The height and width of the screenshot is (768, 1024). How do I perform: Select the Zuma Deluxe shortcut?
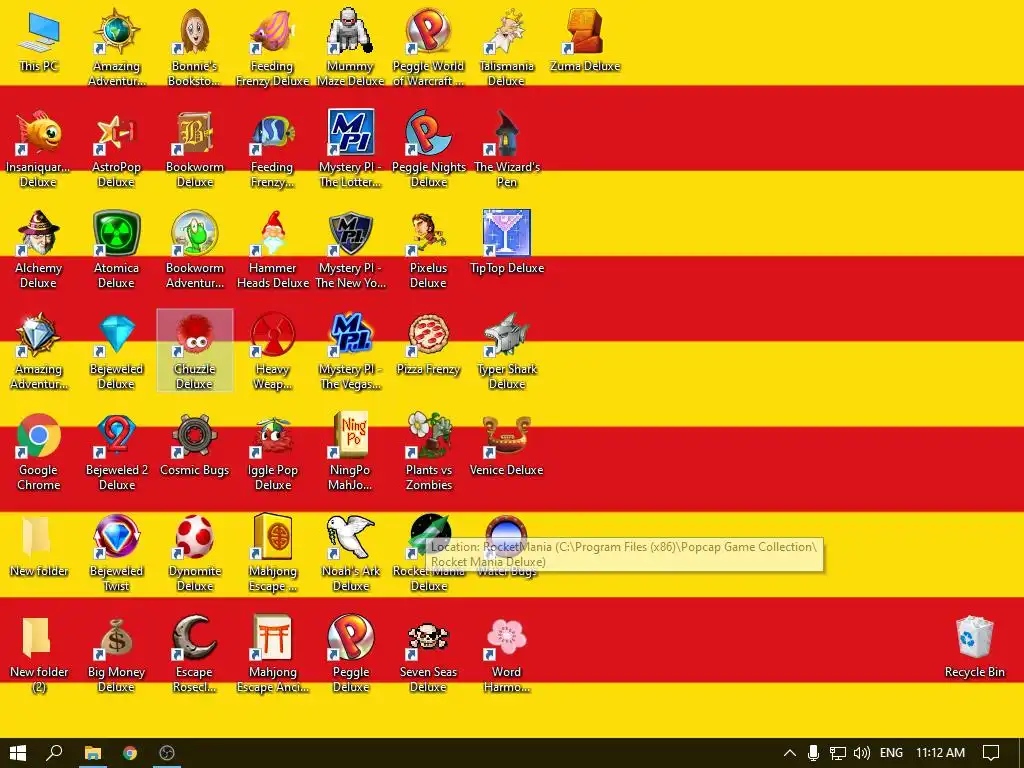pyautogui.click(x=584, y=40)
